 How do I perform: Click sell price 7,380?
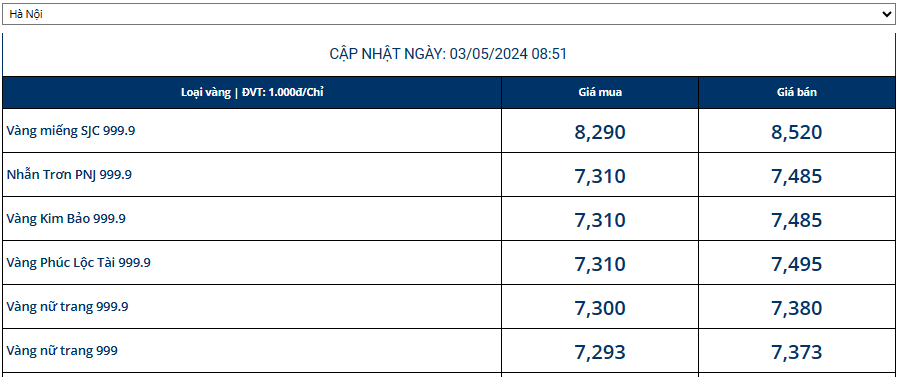pos(797,308)
